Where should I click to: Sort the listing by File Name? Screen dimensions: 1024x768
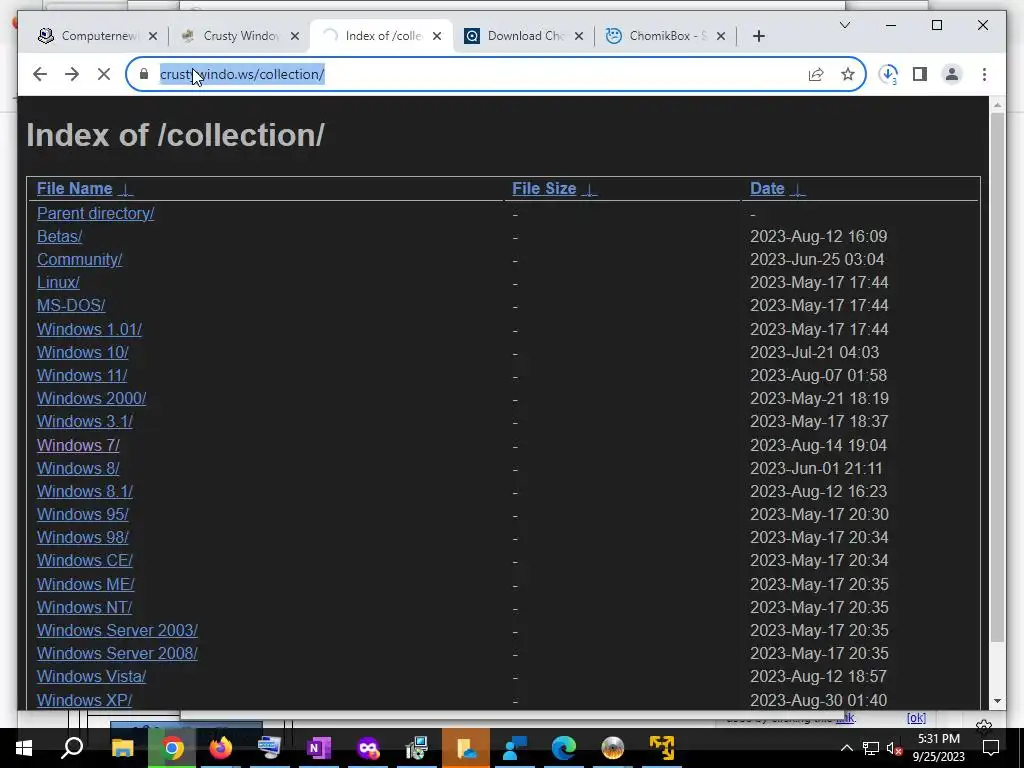coord(74,189)
